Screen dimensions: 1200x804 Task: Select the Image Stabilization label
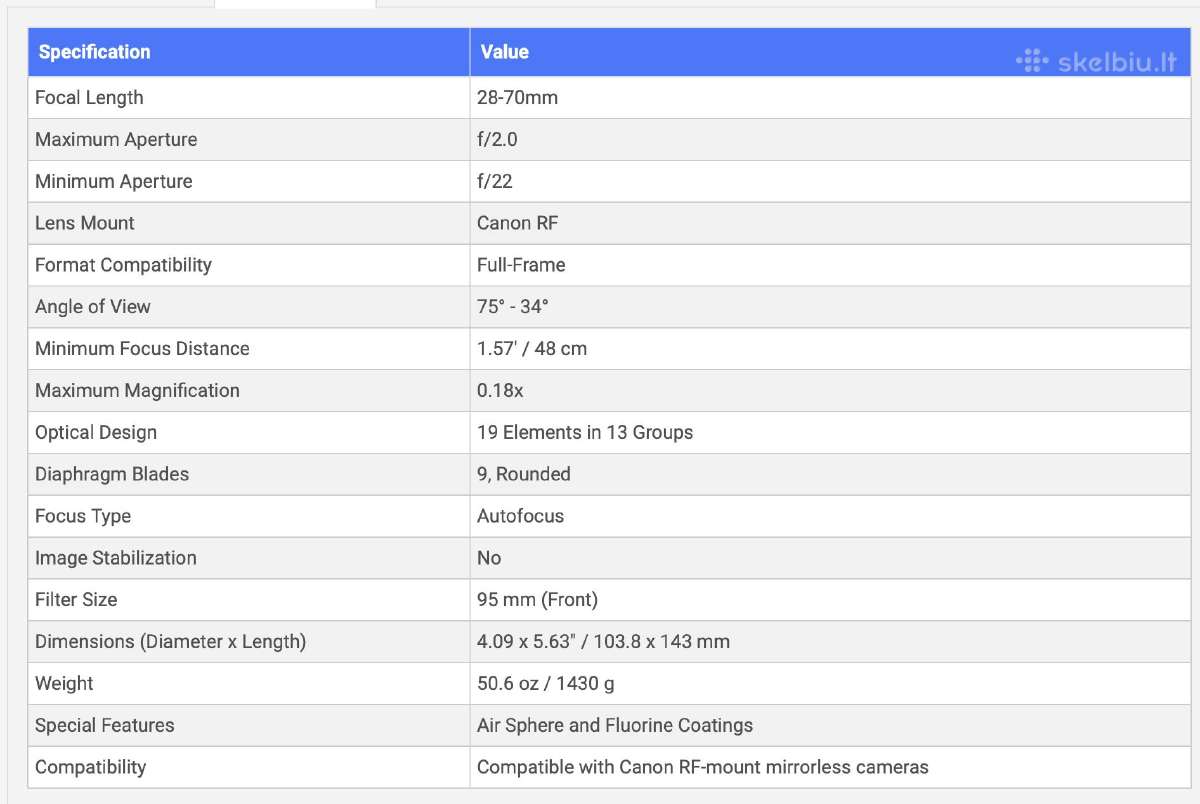[x=116, y=558]
